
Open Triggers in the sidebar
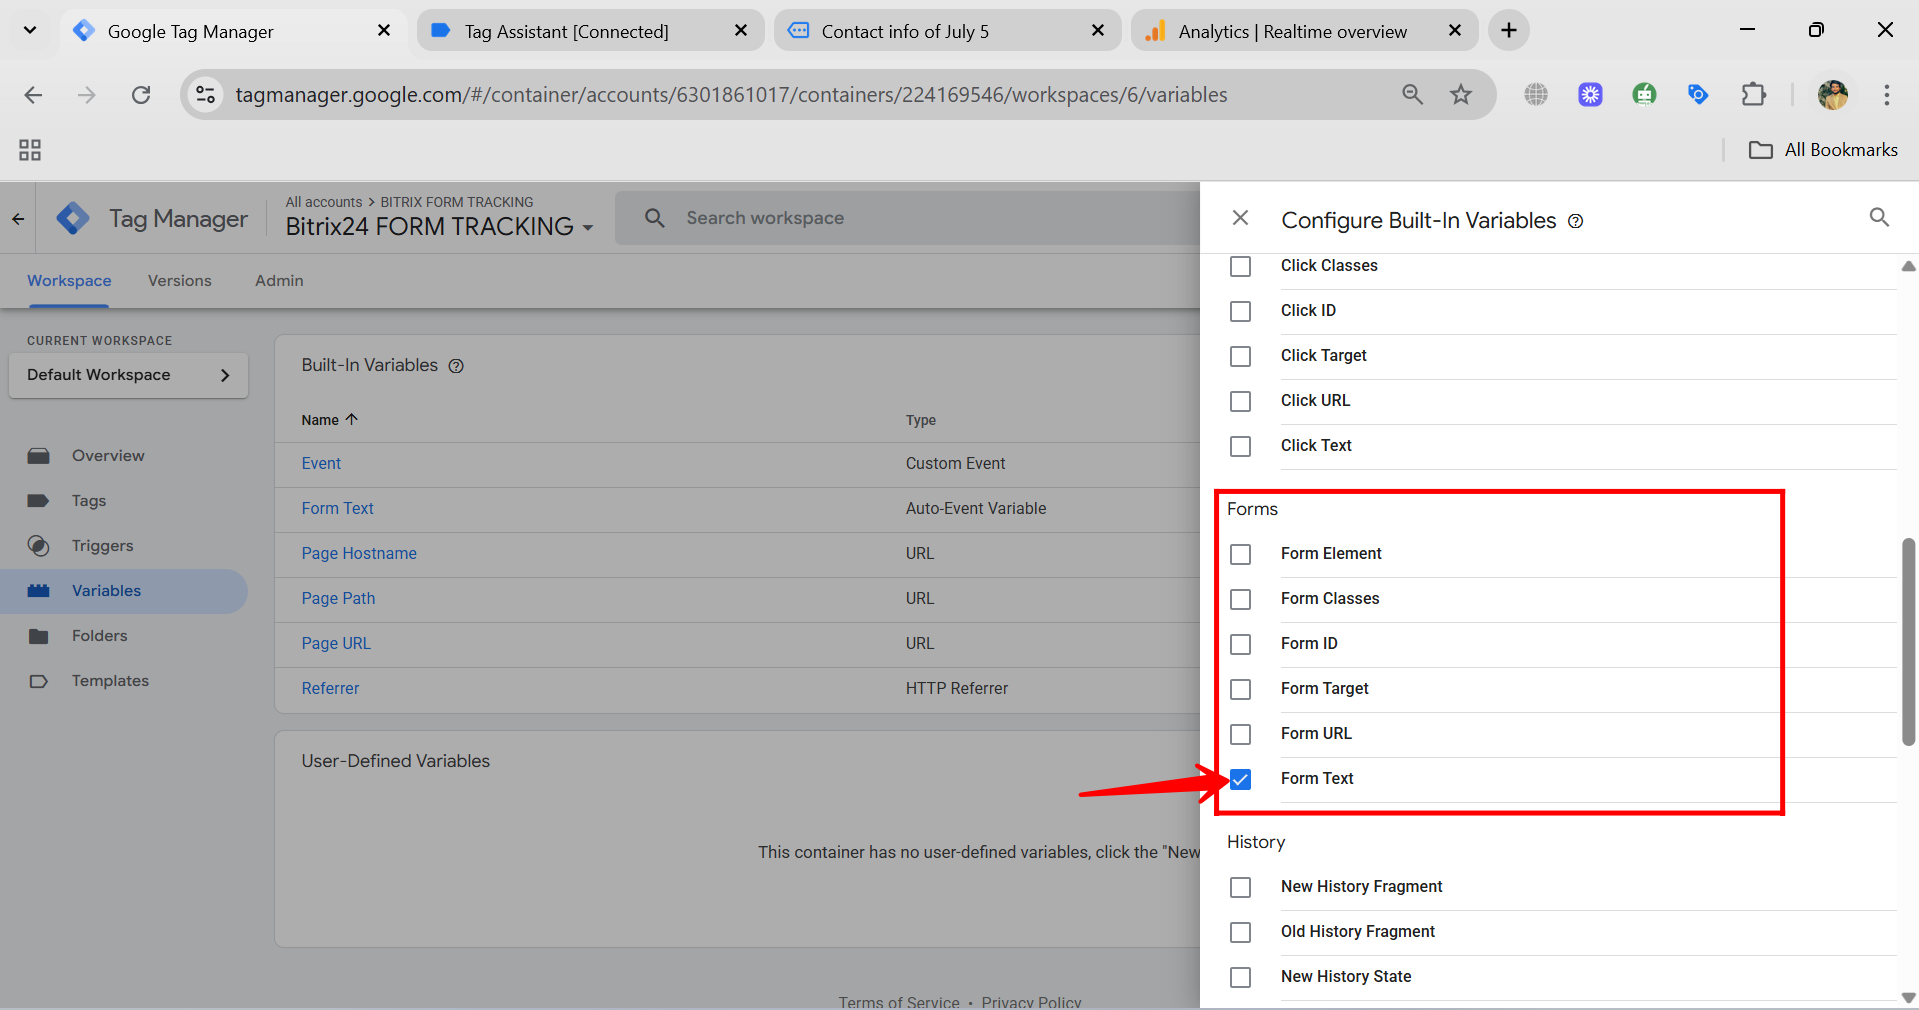coord(102,545)
